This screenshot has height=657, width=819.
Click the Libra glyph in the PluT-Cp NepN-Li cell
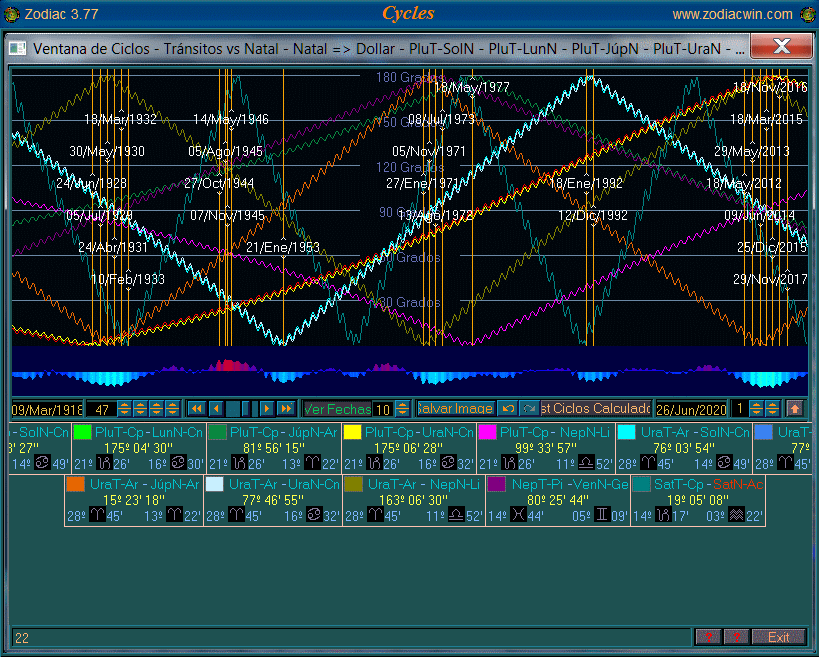586,463
